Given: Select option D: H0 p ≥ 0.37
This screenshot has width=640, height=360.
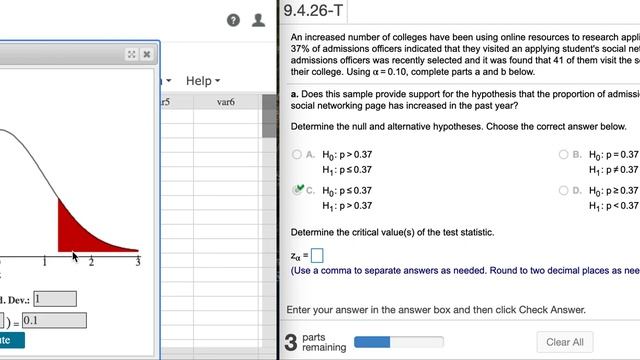Looking at the screenshot, I should [563, 190].
